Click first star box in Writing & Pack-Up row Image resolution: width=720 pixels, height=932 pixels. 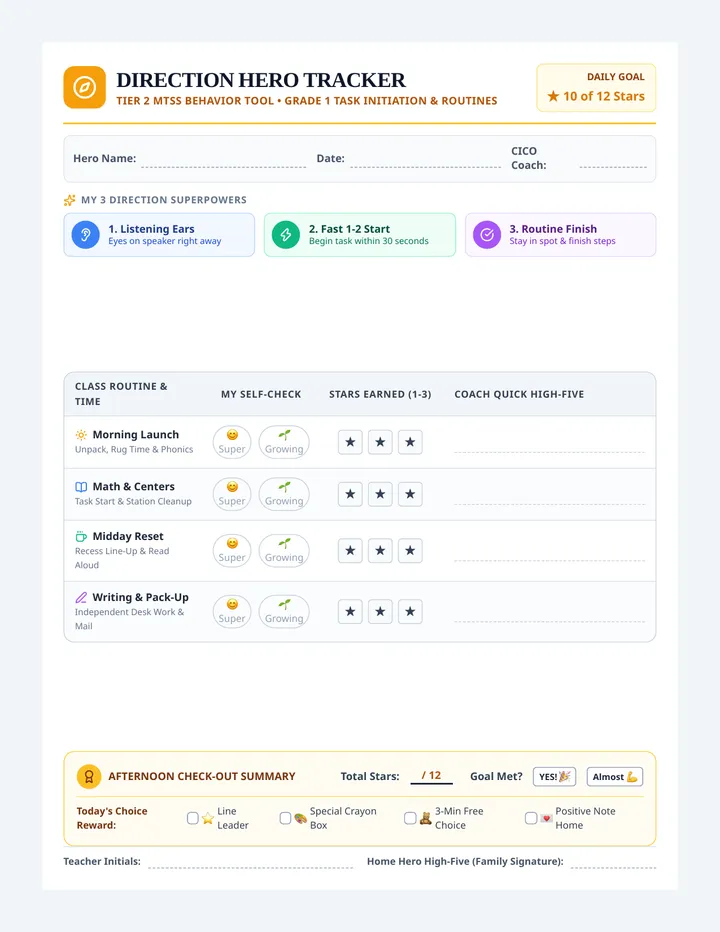350,612
